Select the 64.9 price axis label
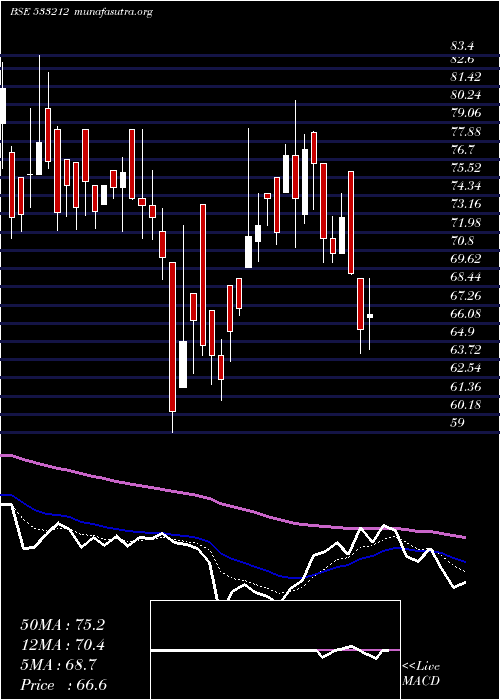Image resolution: width=500 pixels, height=700 pixels. [462, 332]
